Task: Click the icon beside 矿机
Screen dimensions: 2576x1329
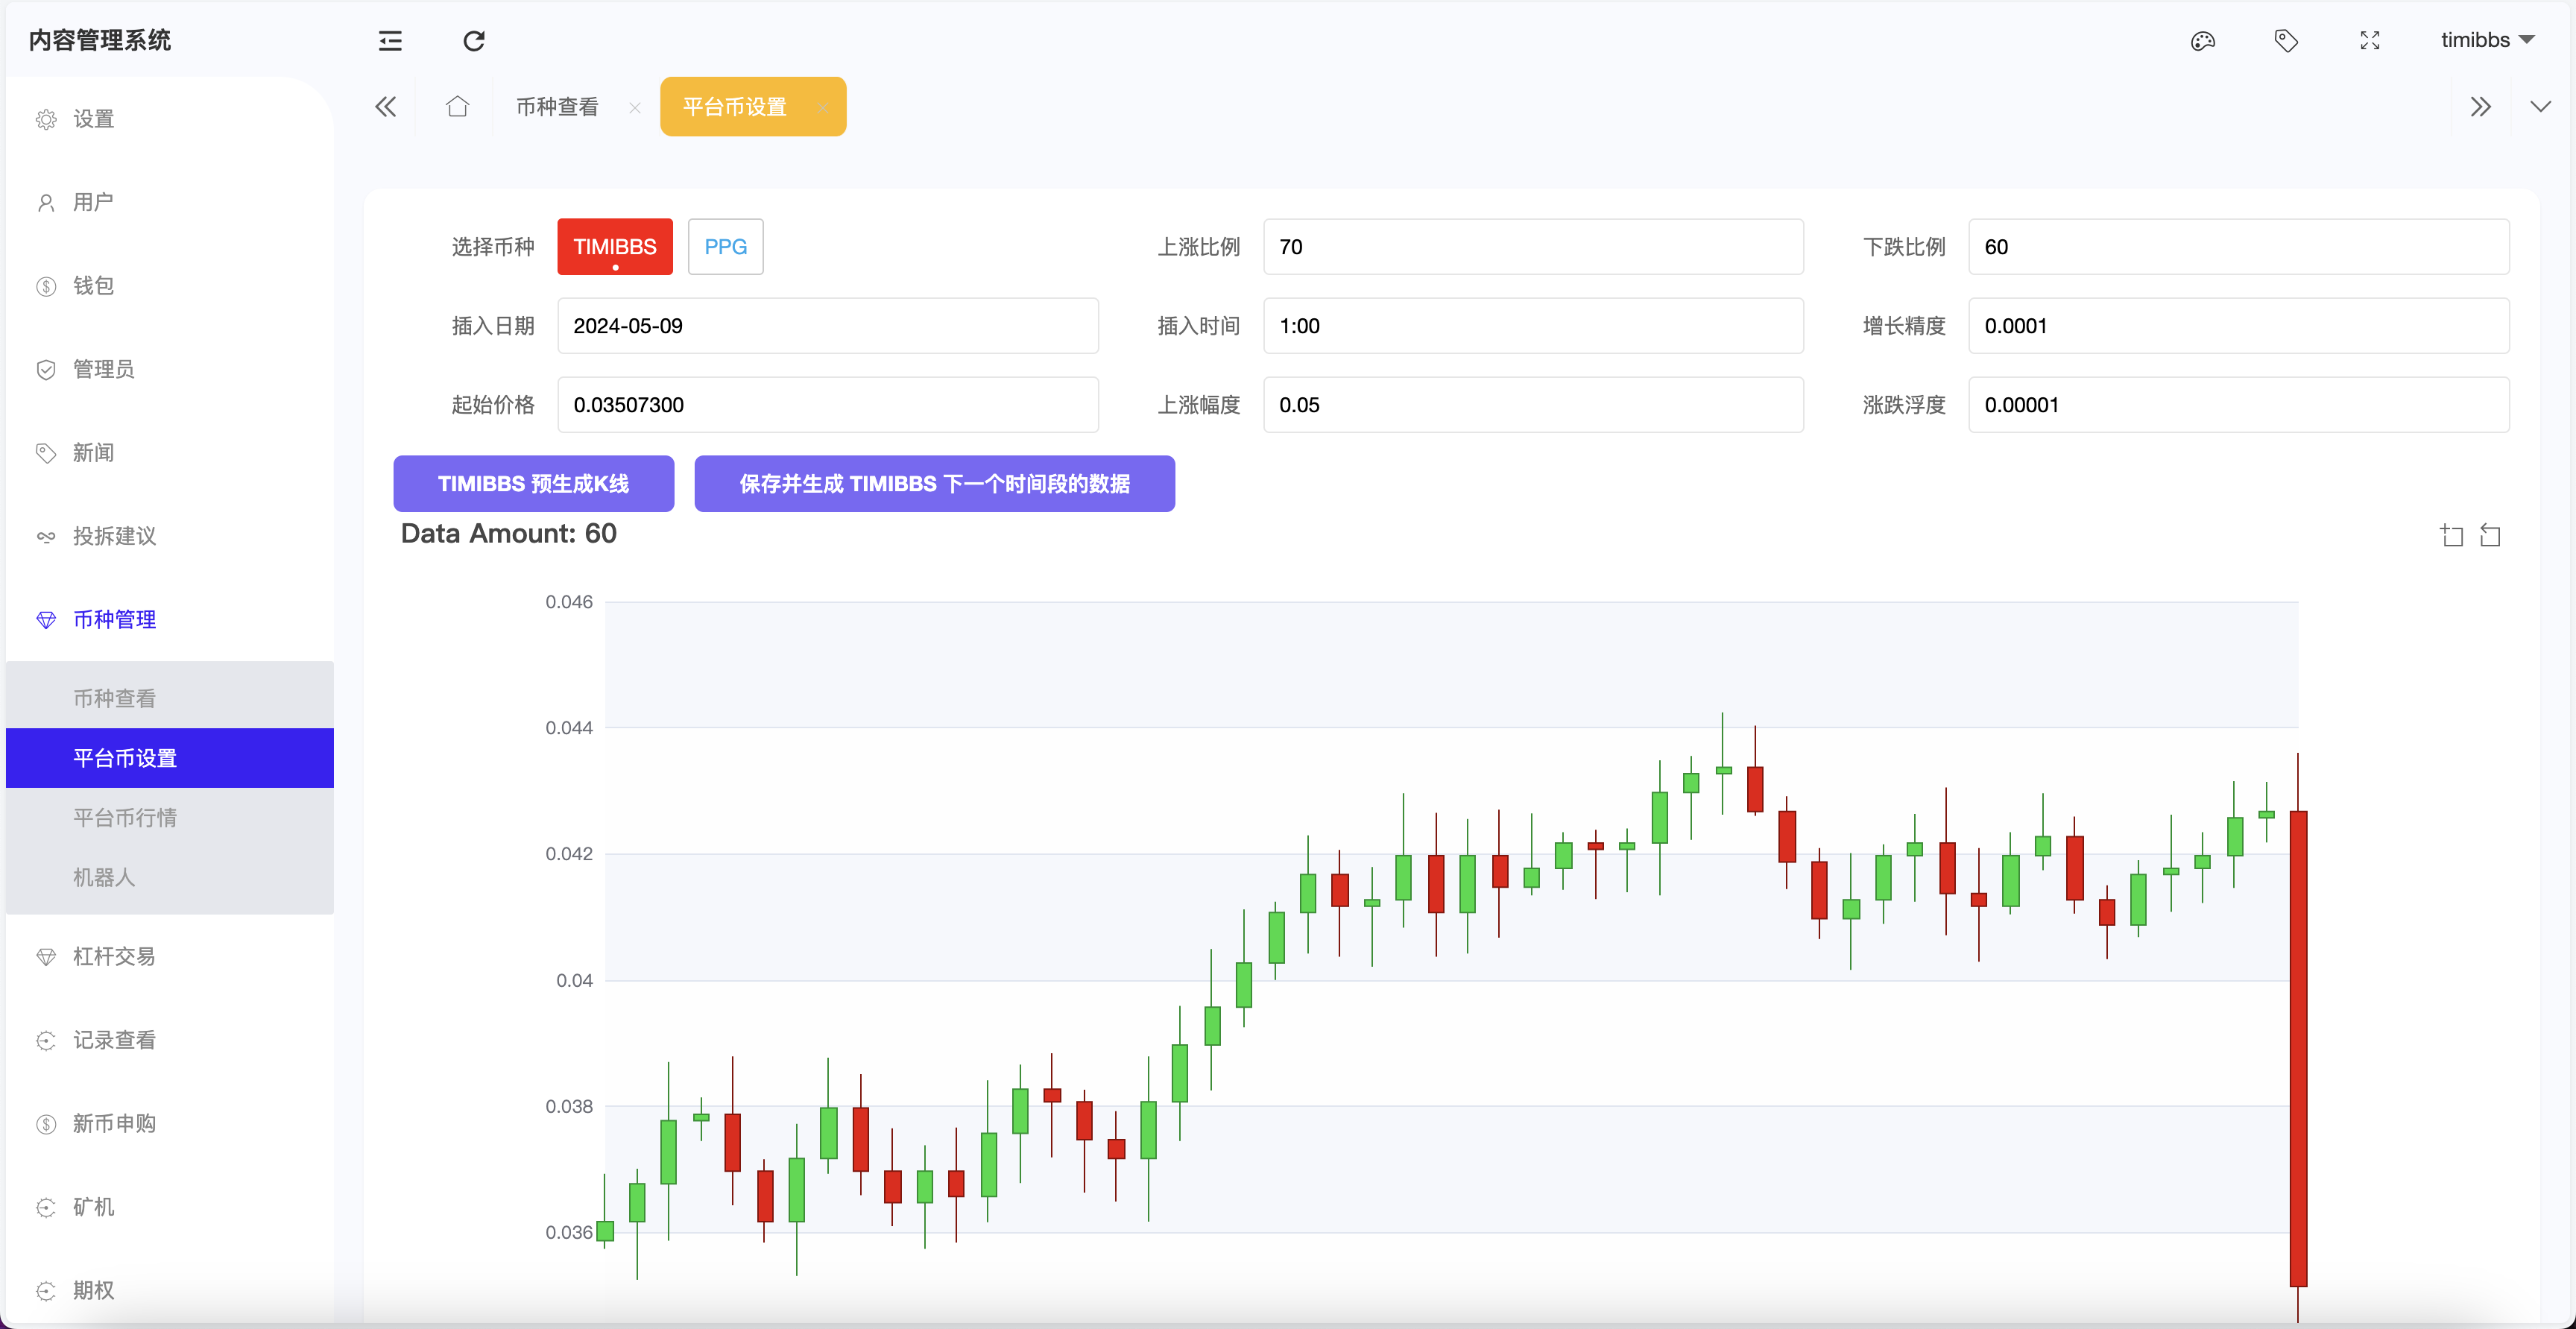Action: [46, 1208]
